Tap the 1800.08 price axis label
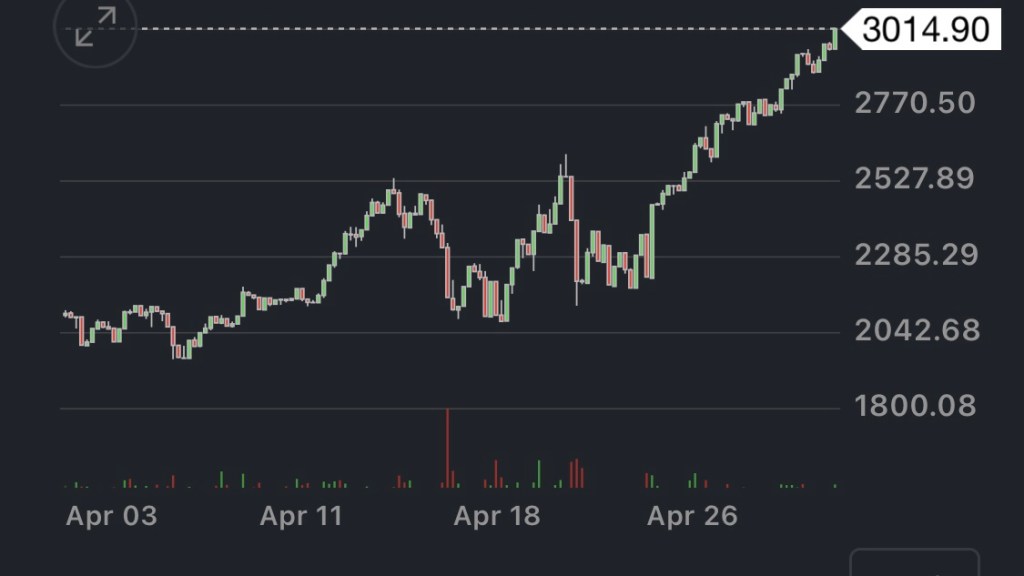1024x576 pixels. pos(914,407)
